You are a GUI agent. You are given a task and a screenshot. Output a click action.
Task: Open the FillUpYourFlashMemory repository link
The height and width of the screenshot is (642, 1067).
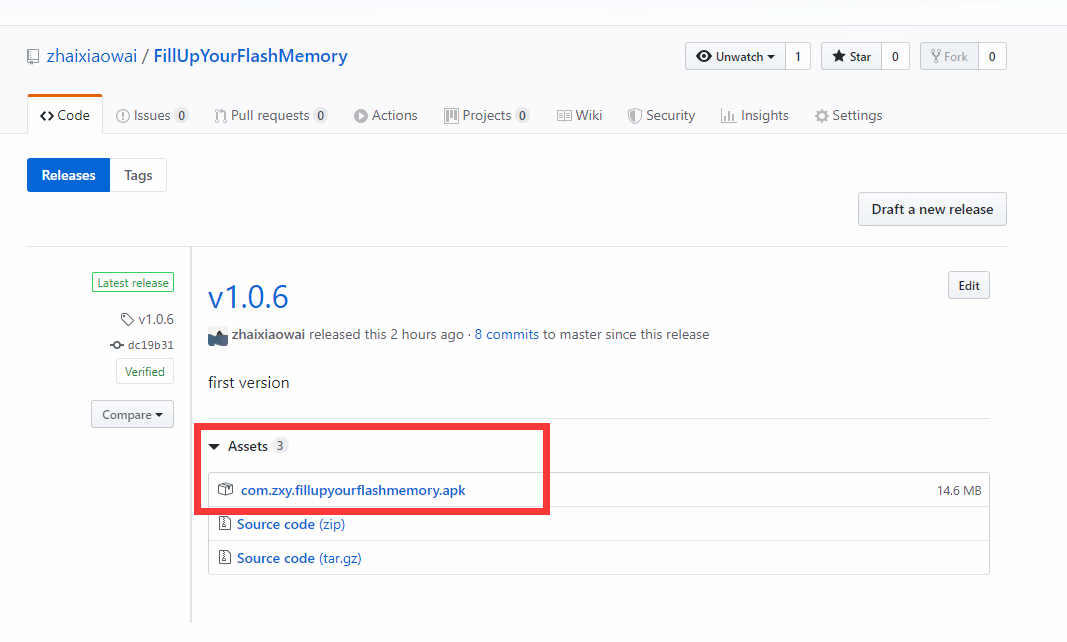tap(250, 56)
